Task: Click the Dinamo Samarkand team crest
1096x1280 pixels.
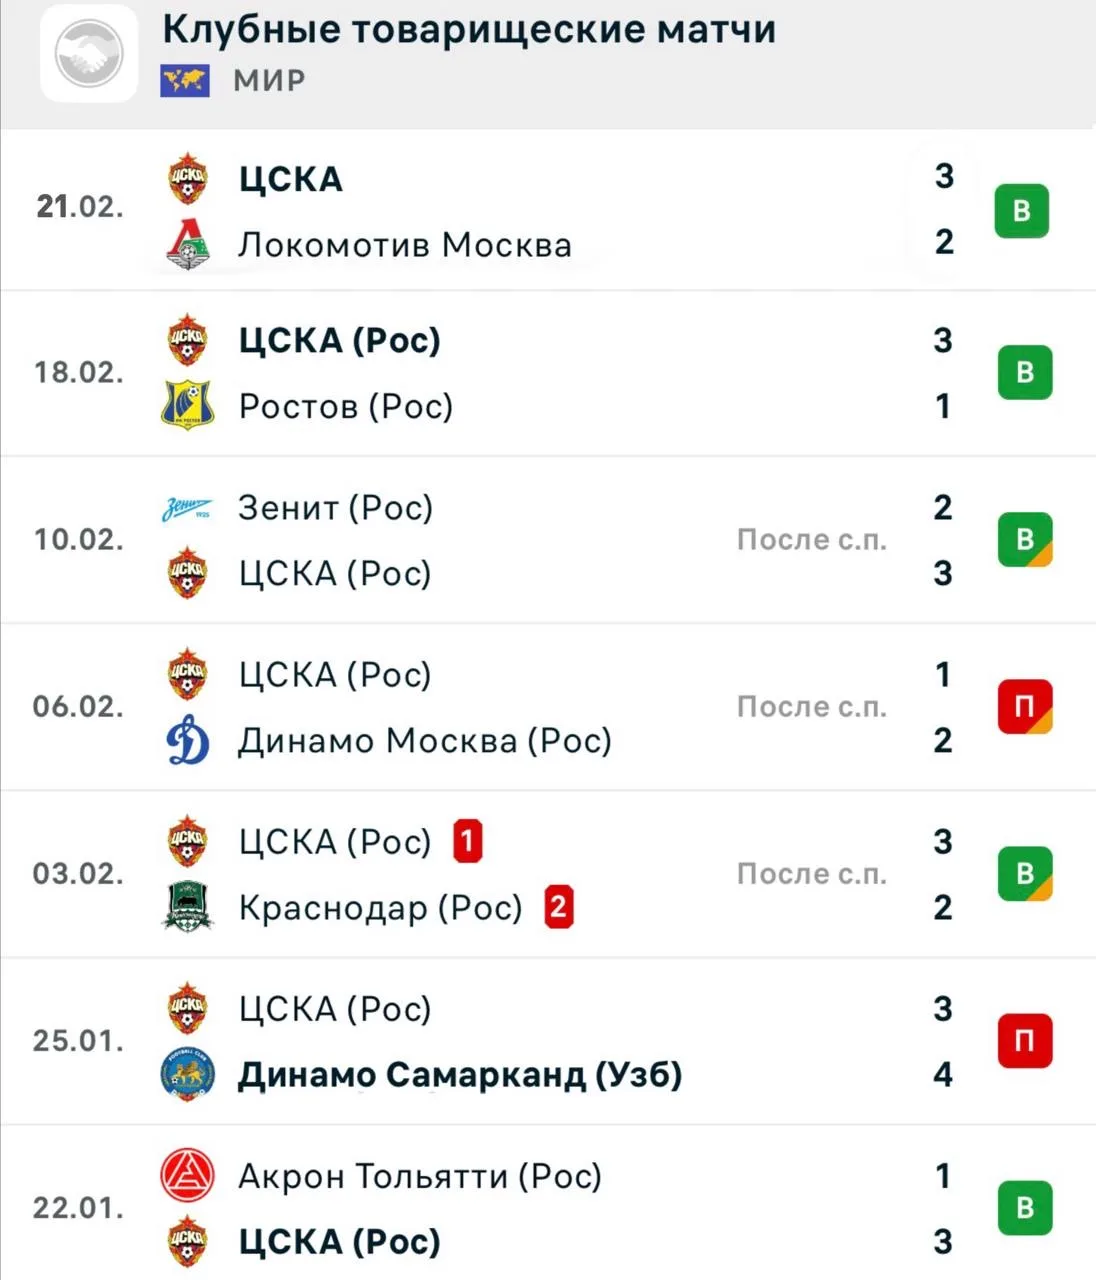Action: coord(188,1075)
